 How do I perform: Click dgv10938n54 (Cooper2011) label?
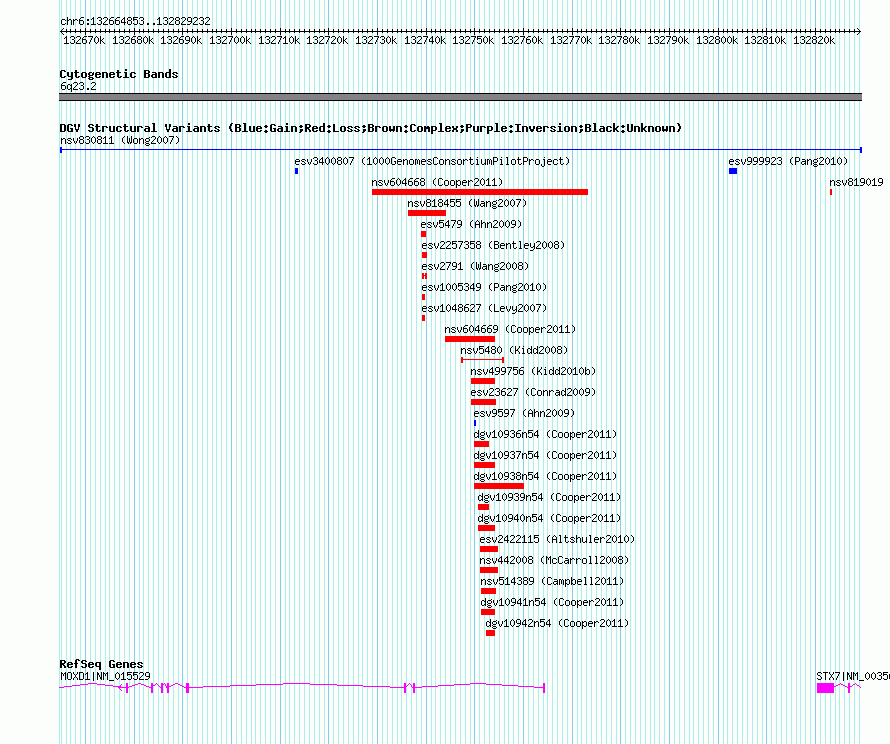[x=545, y=476]
